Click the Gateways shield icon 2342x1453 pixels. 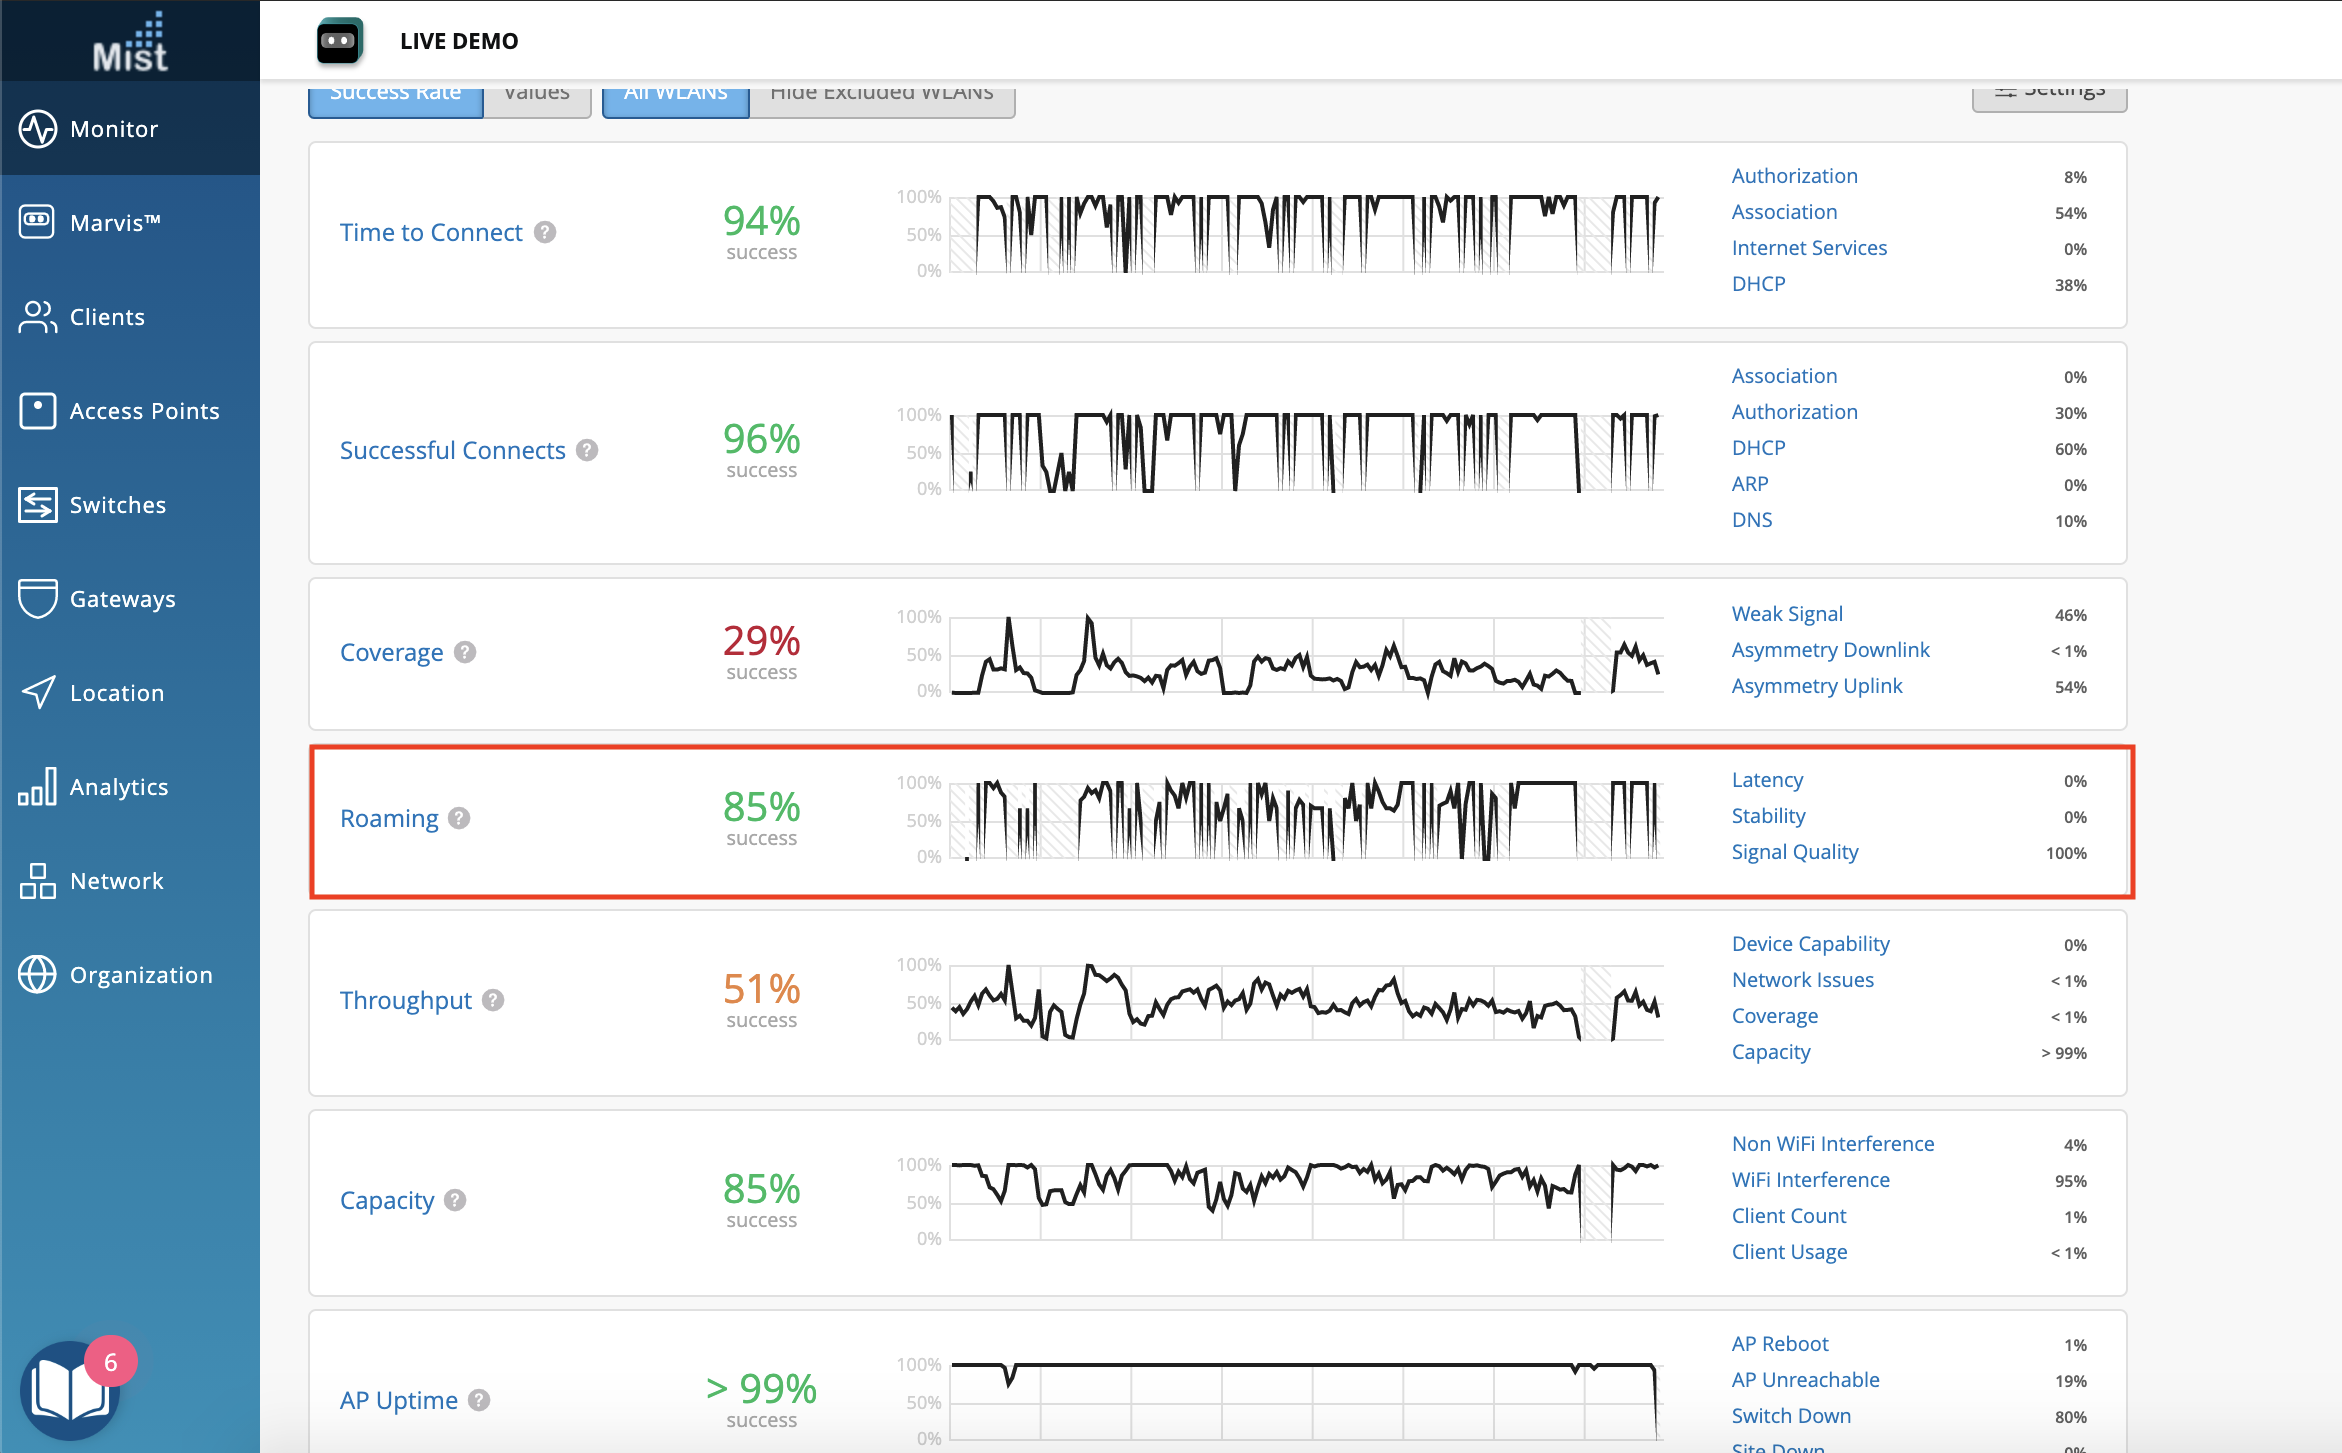pos(37,599)
